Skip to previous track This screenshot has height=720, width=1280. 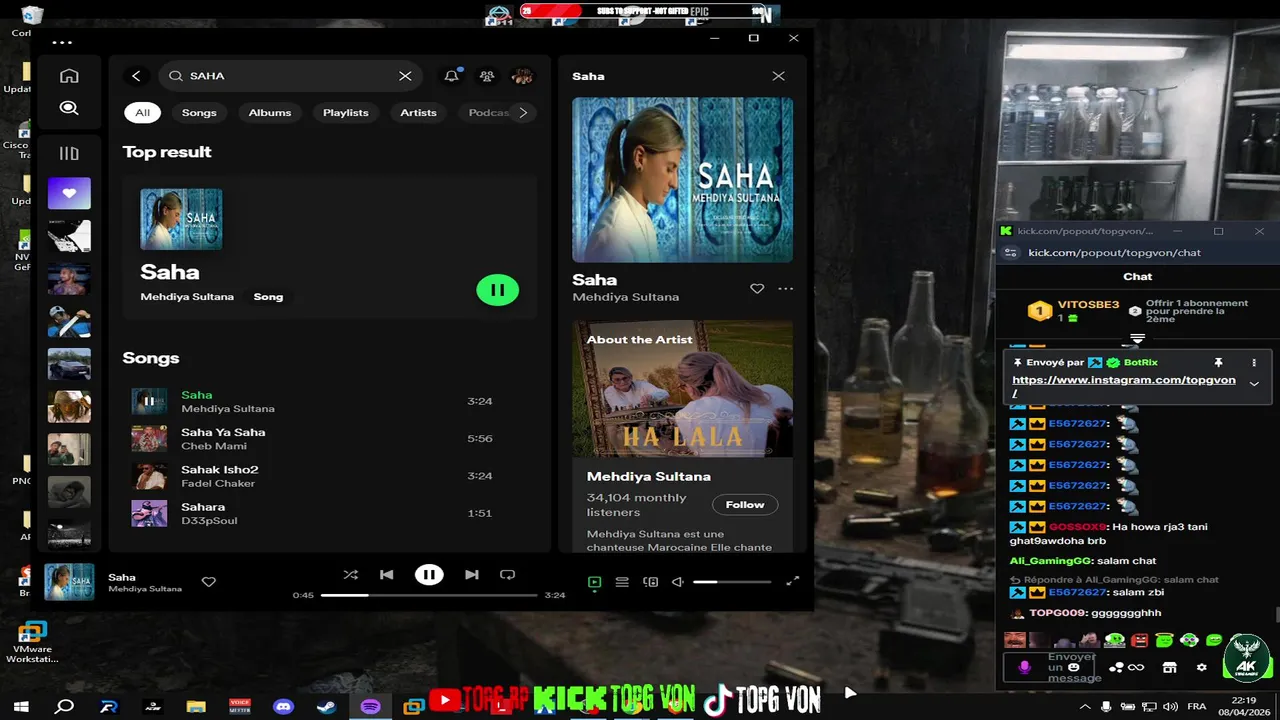386,575
